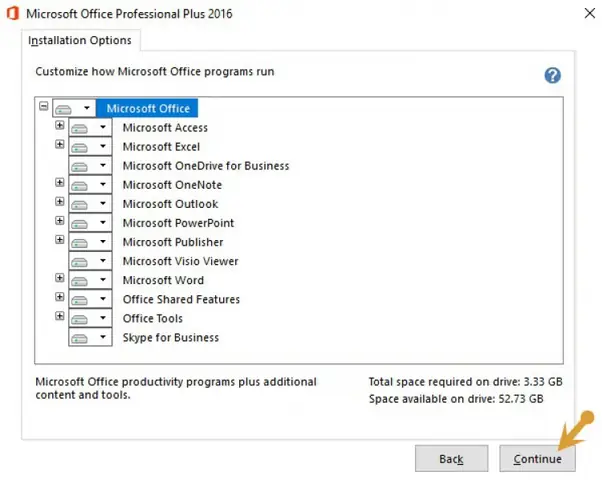Expand the Office Tools node

pos(60,316)
